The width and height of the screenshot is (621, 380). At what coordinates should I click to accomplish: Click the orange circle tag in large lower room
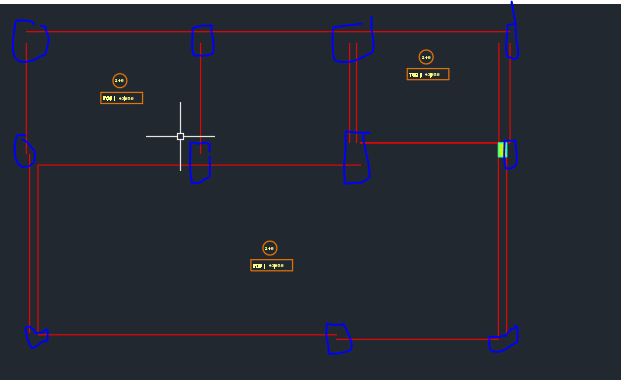(x=270, y=248)
